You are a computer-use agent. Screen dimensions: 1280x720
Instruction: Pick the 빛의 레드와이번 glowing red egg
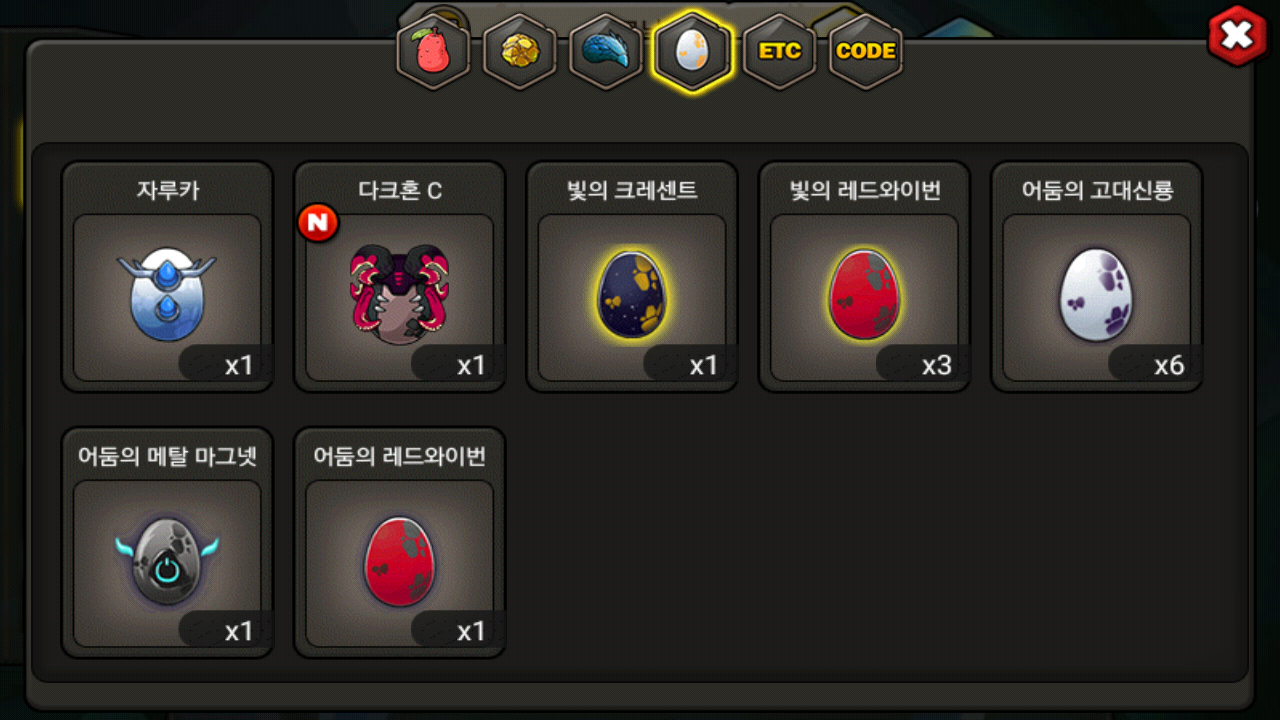pyautogui.click(x=864, y=295)
